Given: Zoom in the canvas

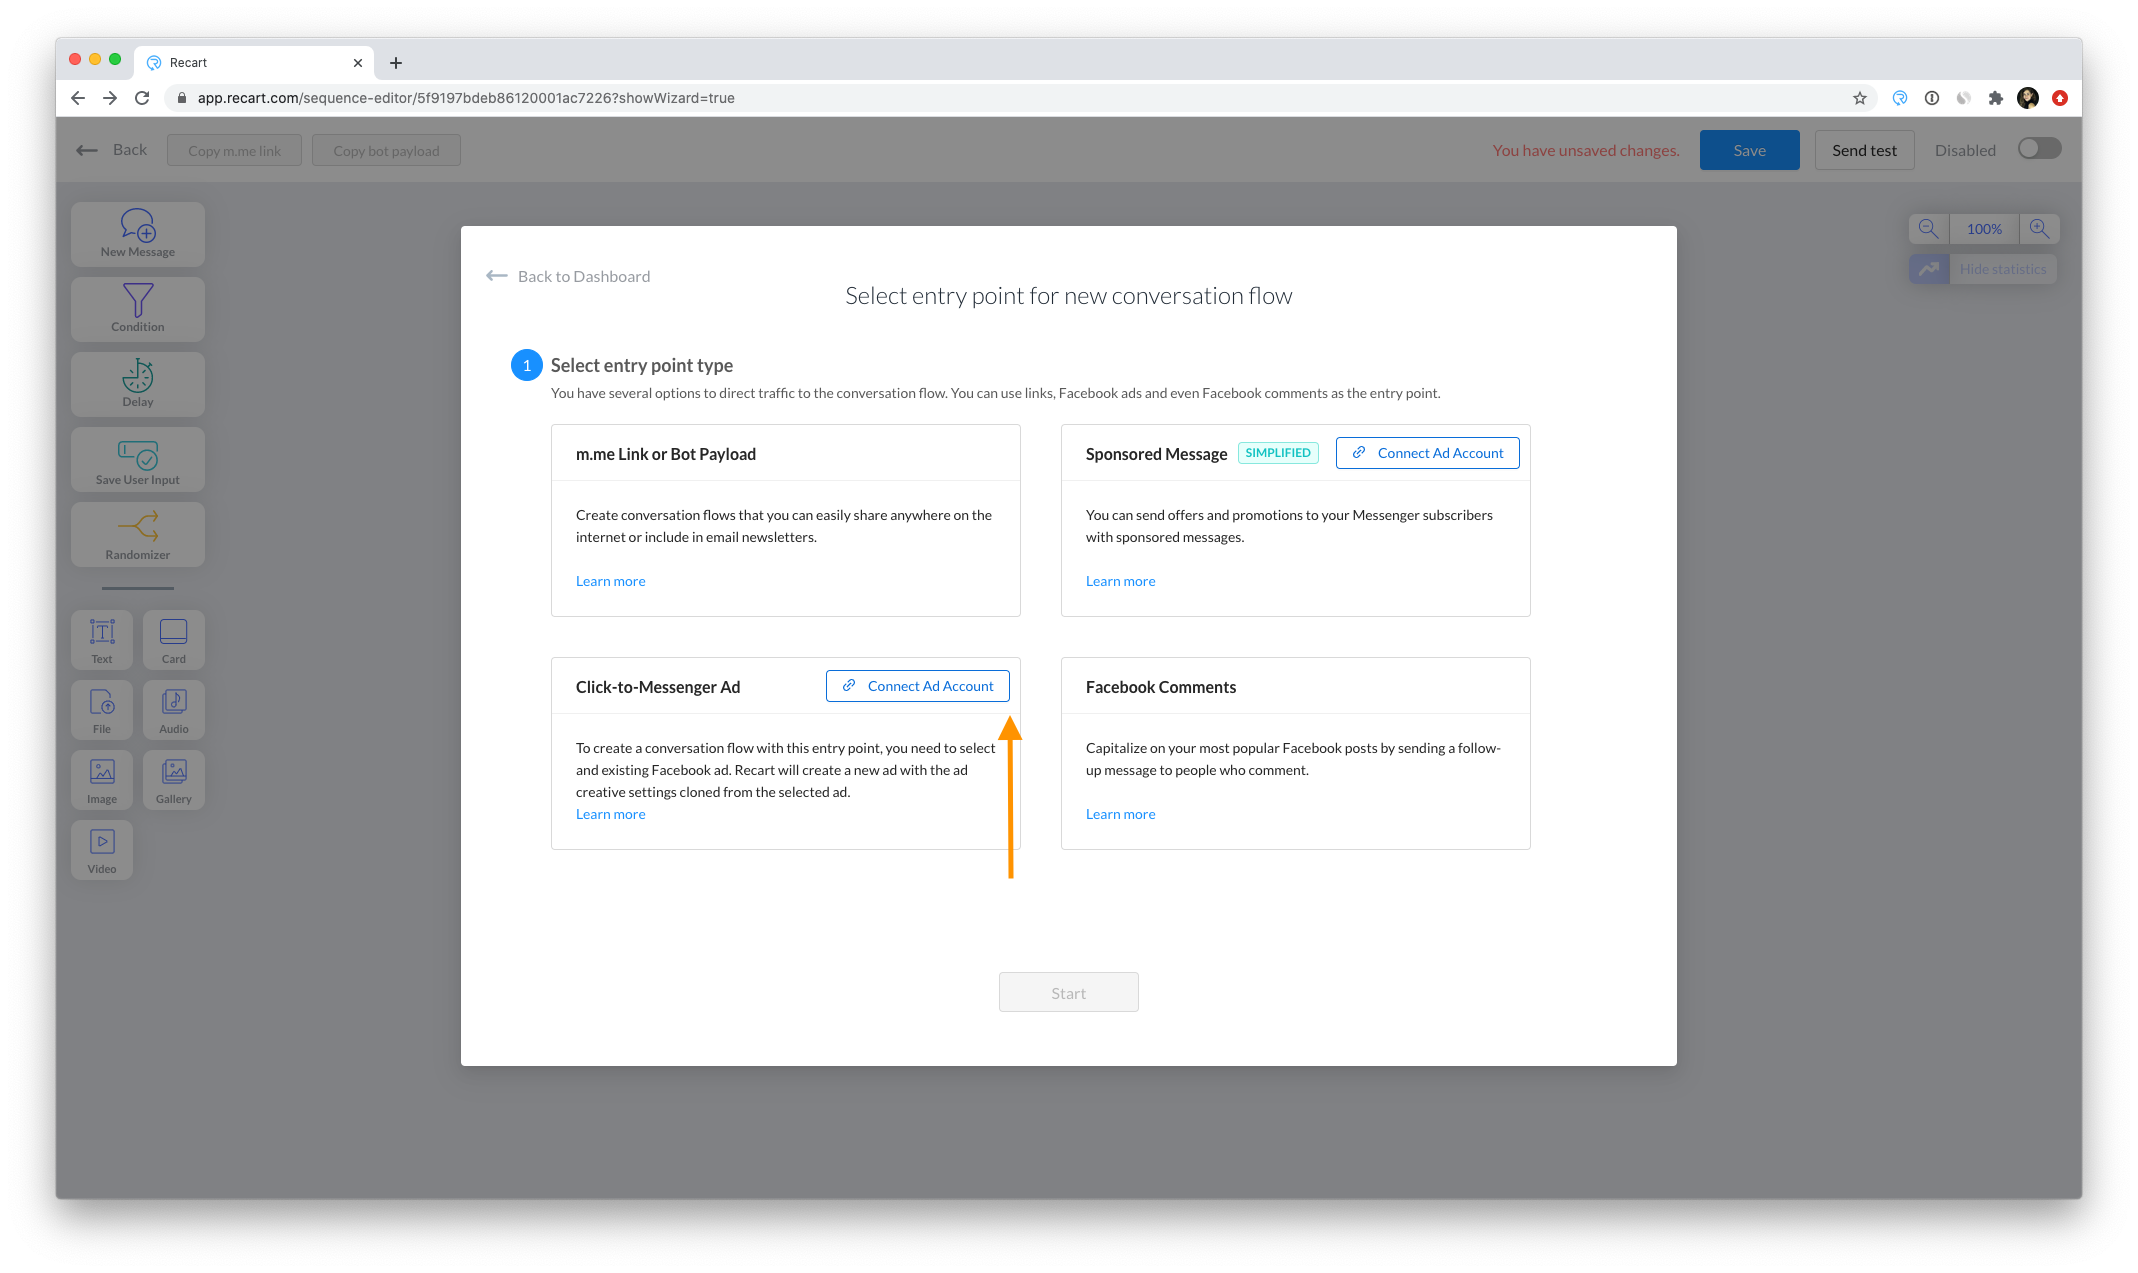Looking at the screenshot, I should point(2040,228).
